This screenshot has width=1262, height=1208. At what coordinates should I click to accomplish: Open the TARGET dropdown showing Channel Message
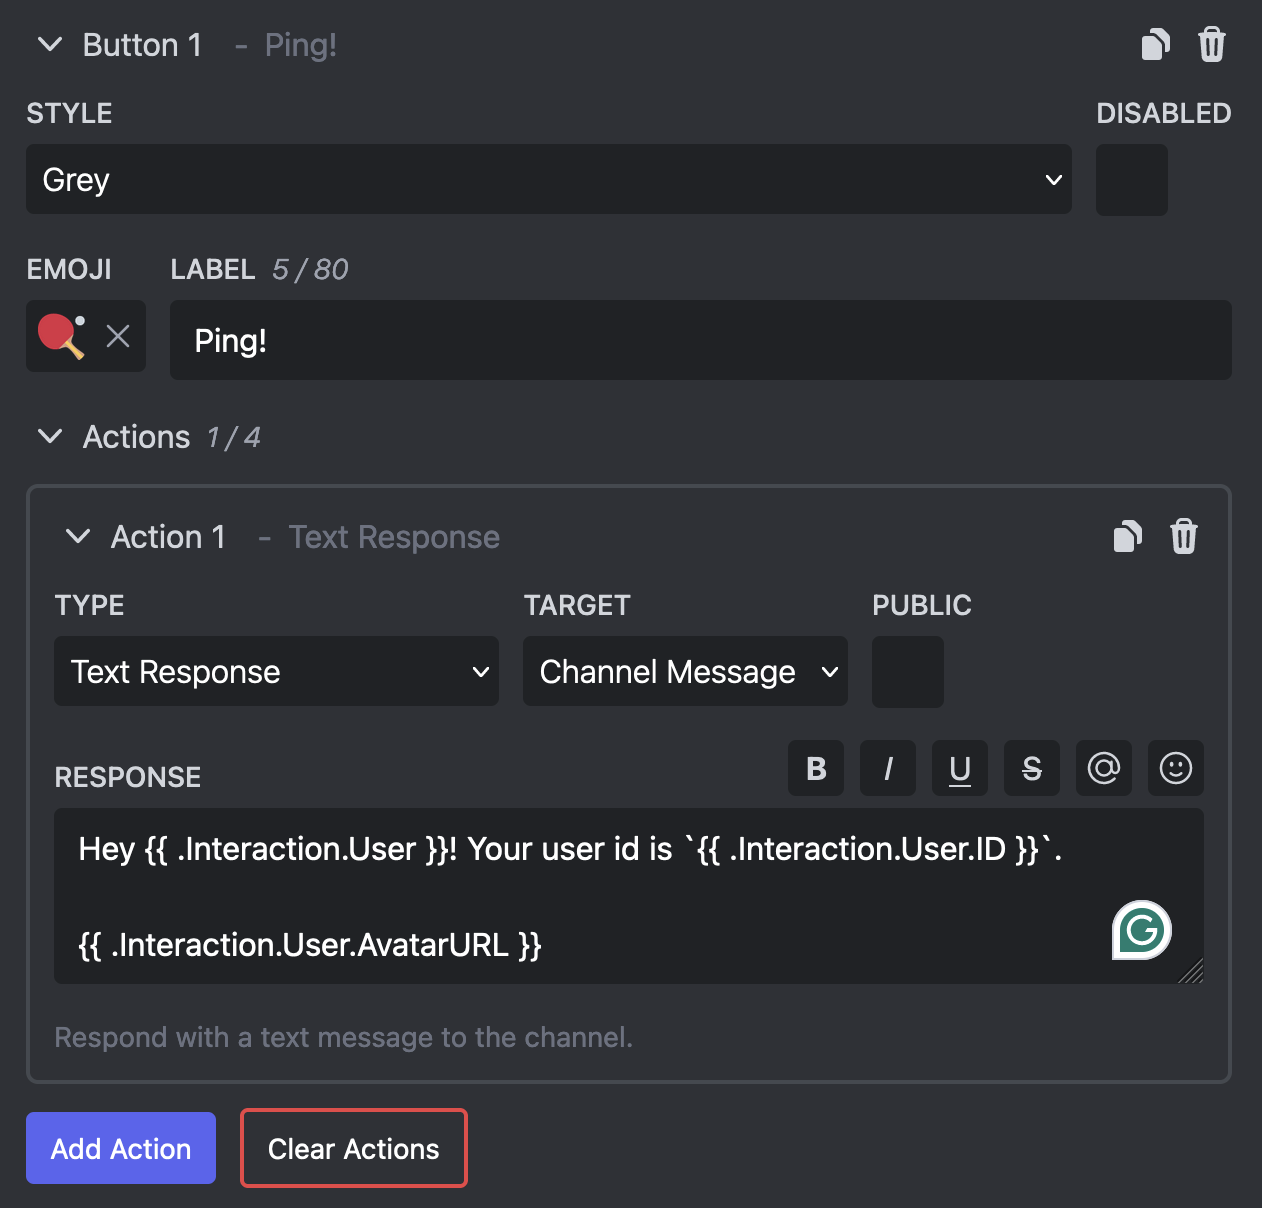(x=684, y=671)
